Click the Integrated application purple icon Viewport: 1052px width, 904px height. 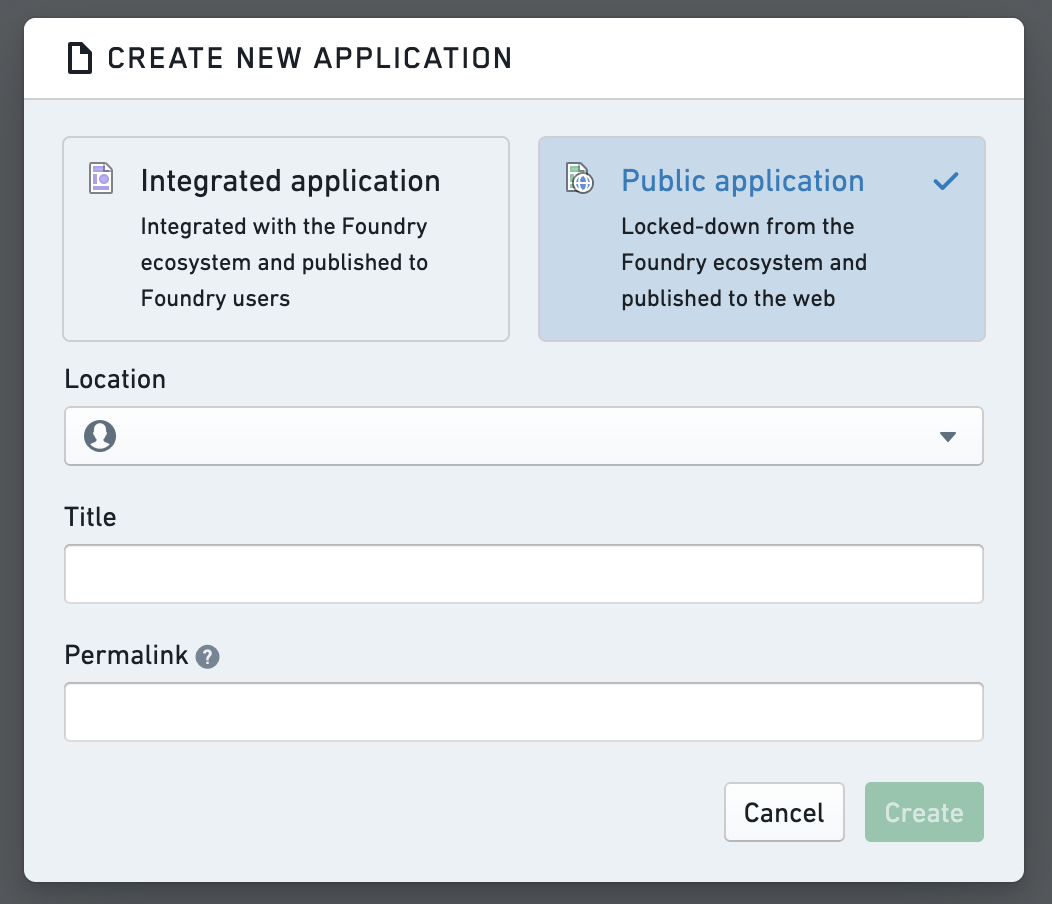pyautogui.click(x=101, y=178)
